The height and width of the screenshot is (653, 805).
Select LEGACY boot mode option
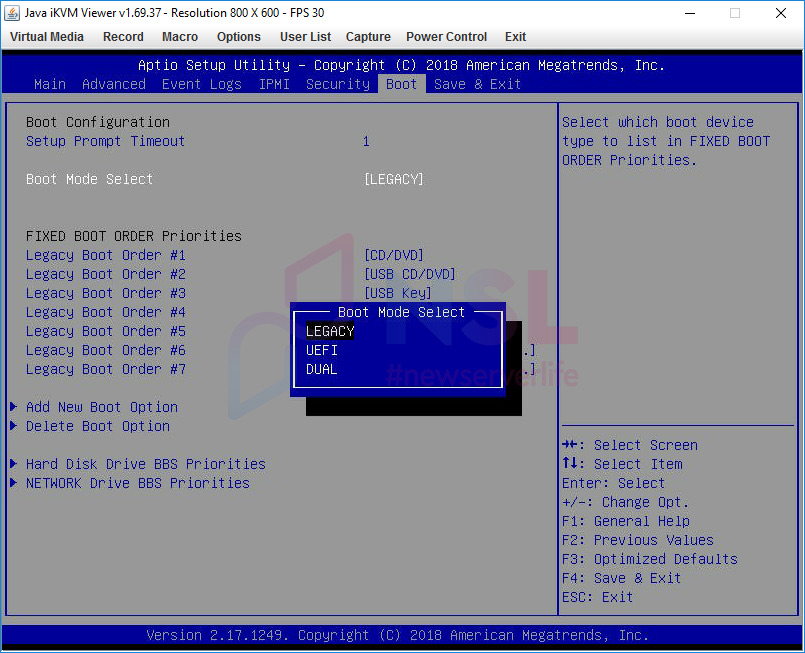[329, 330]
